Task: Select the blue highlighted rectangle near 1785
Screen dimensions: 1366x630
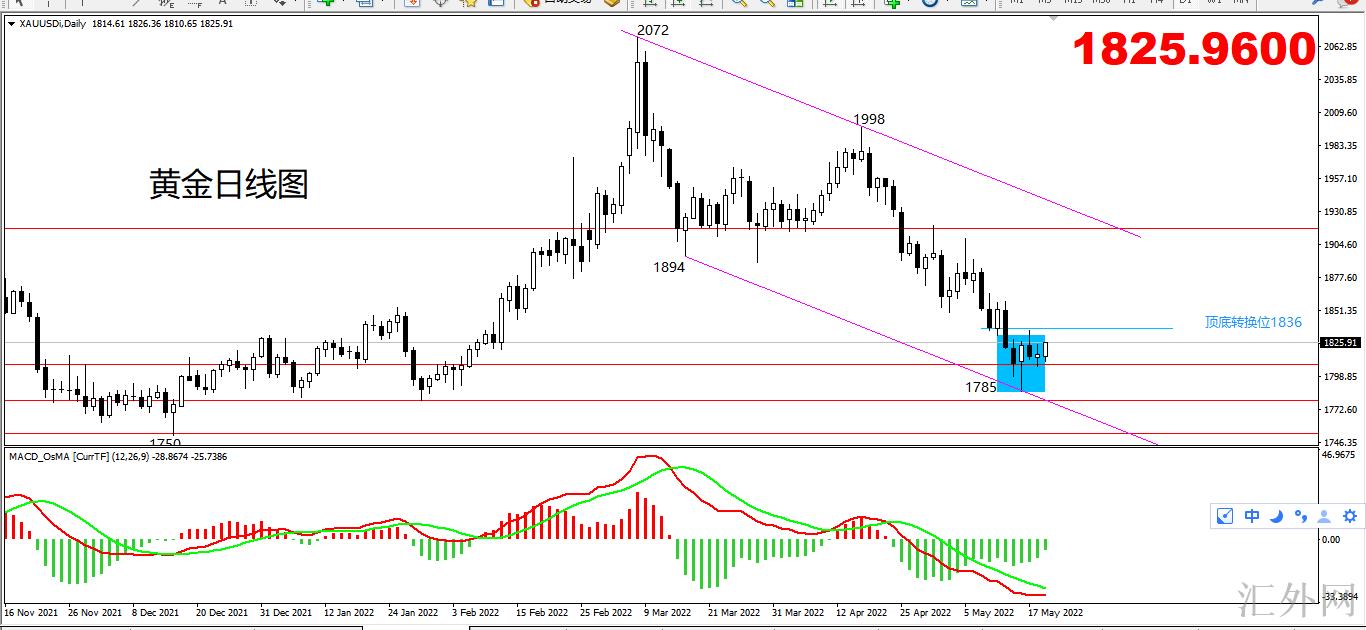Action: 1021,363
